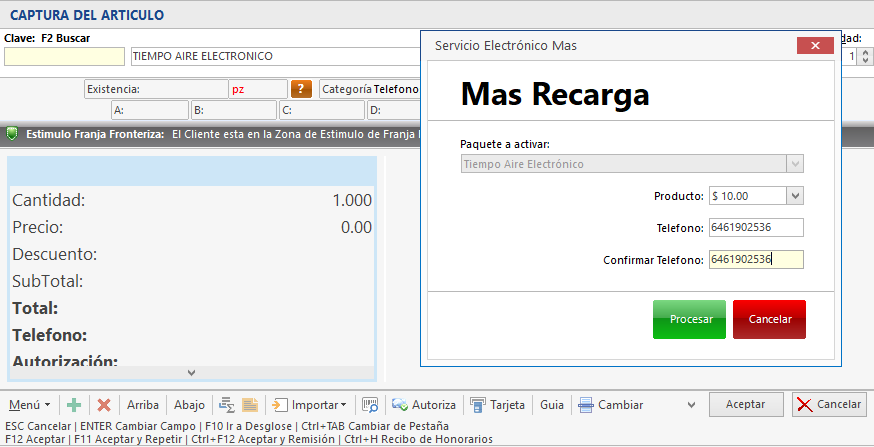The image size is (874, 447).
Task: Open the Producto dropdown showing $ 10.00
Action: click(795, 196)
